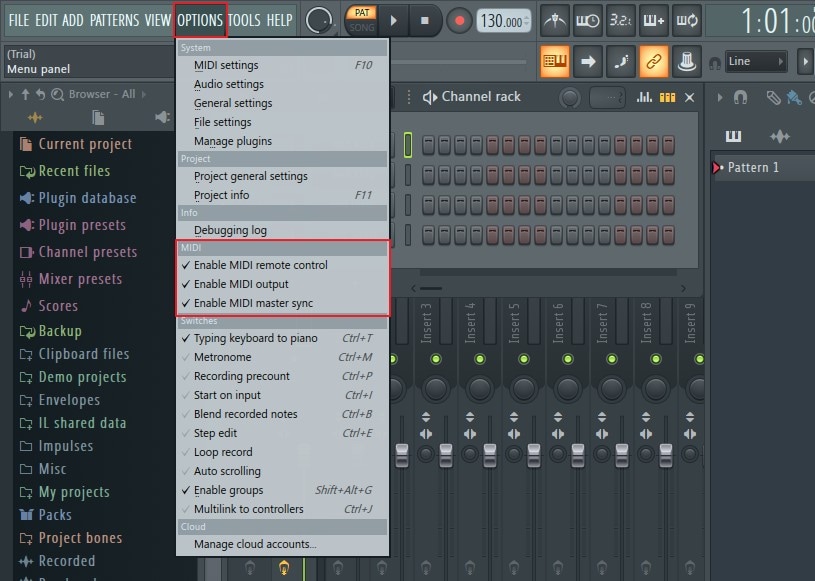Toggle Auto scrolling option
The height and width of the screenshot is (581, 815).
tap(283, 471)
